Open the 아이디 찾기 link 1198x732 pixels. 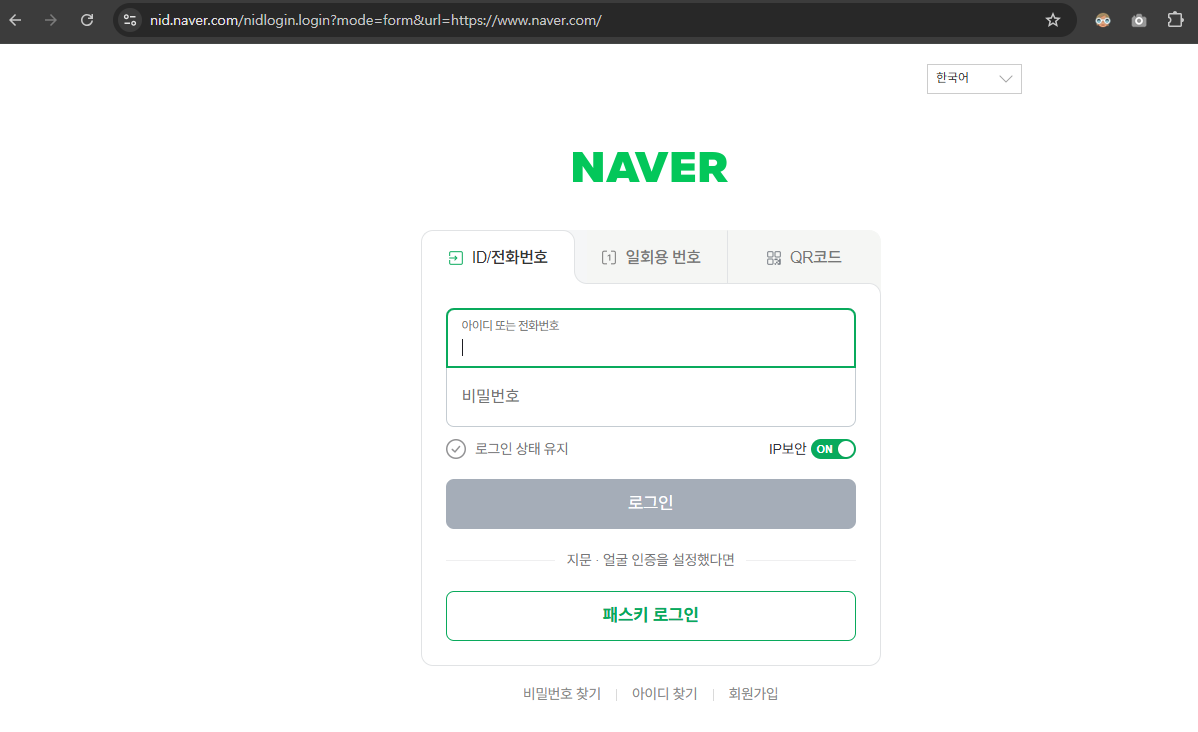click(665, 694)
